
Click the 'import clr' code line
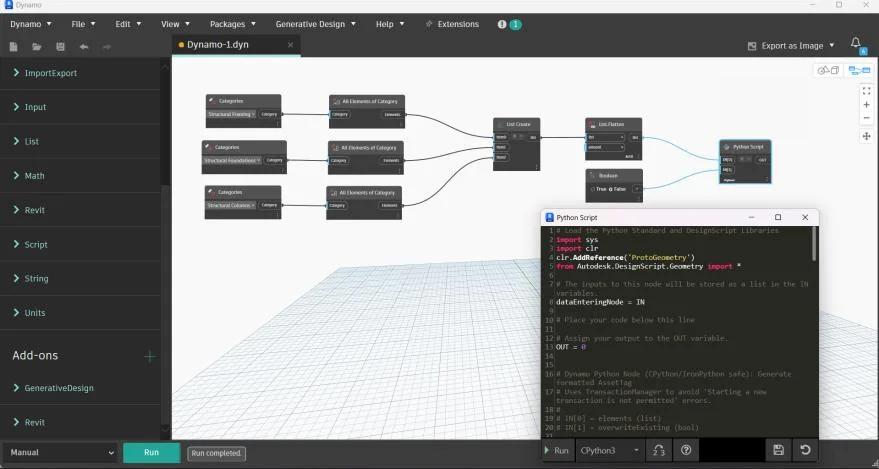click(x=577, y=249)
